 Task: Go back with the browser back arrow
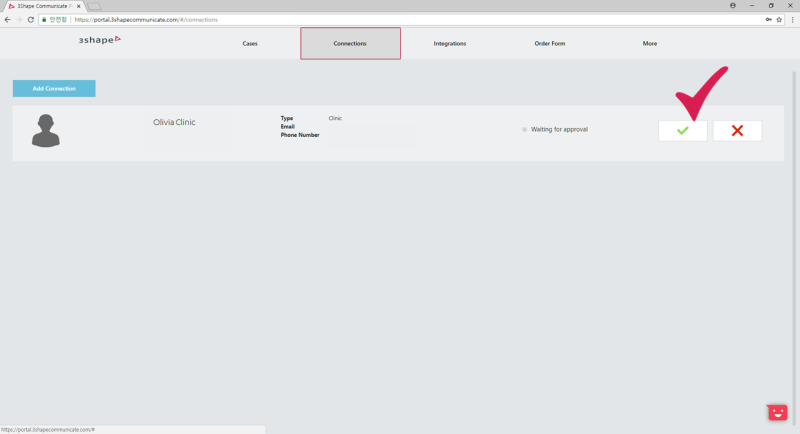tap(7, 19)
